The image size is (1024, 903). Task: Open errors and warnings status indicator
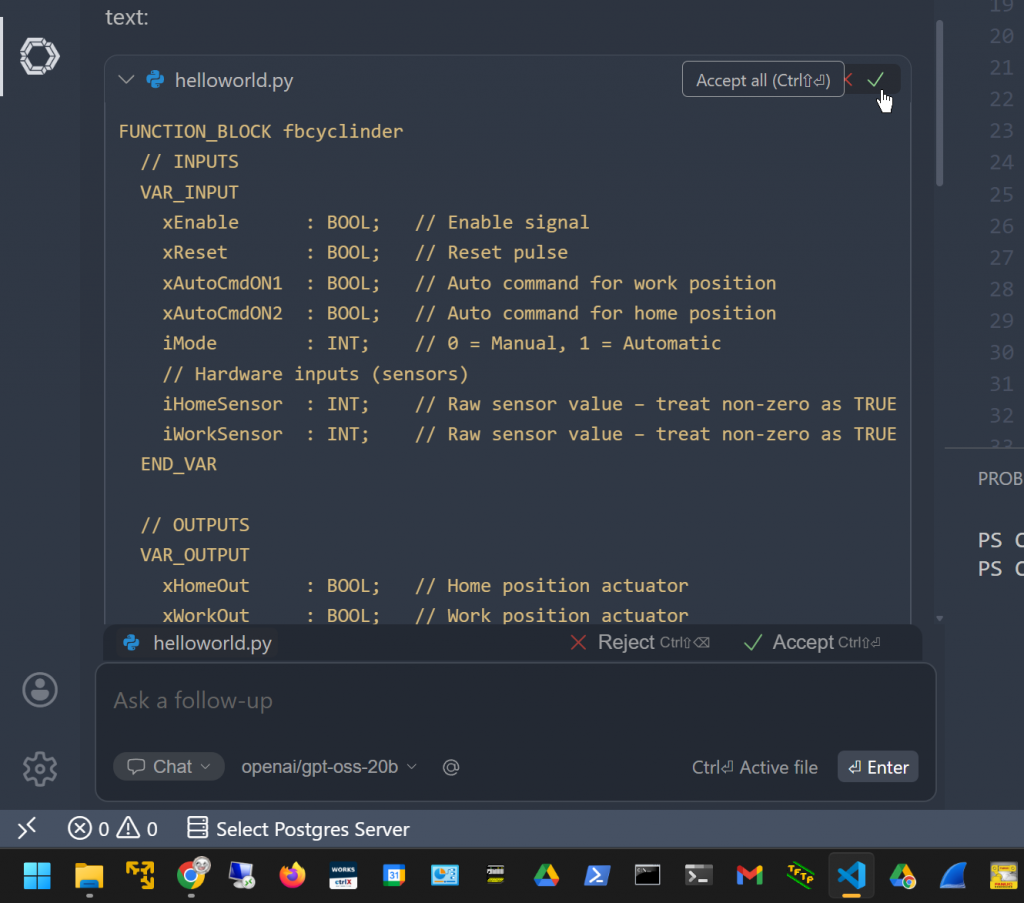point(112,828)
